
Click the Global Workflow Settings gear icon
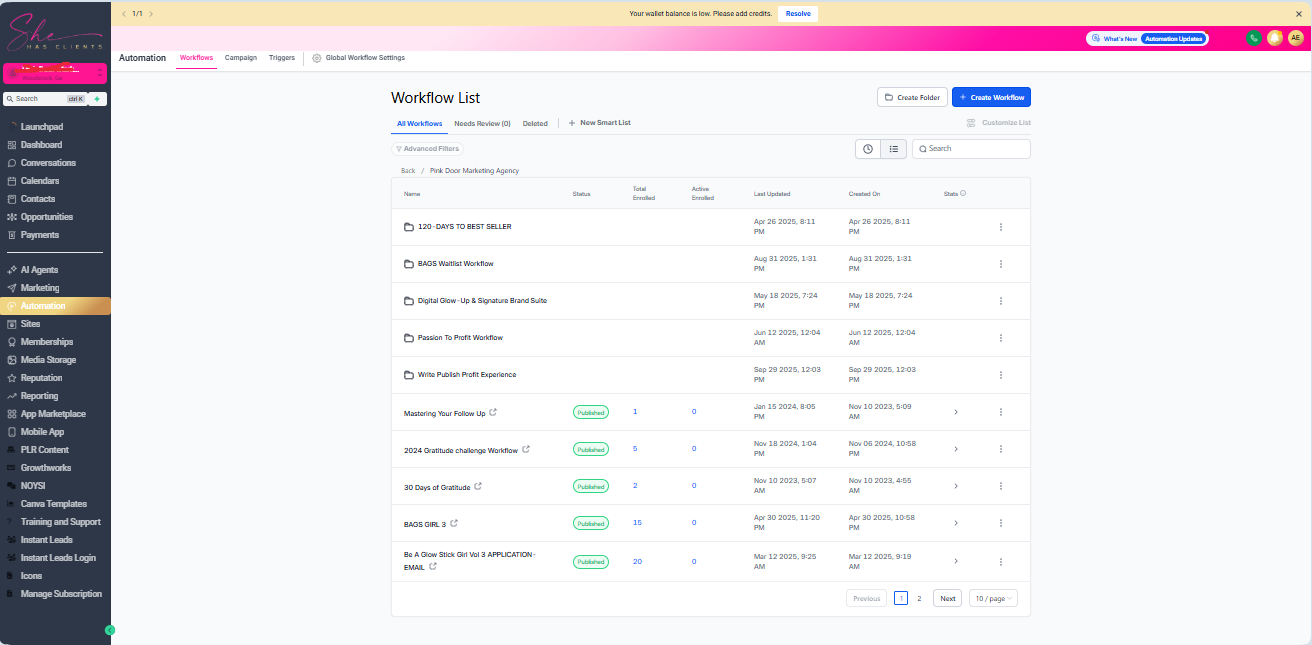(x=317, y=58)
